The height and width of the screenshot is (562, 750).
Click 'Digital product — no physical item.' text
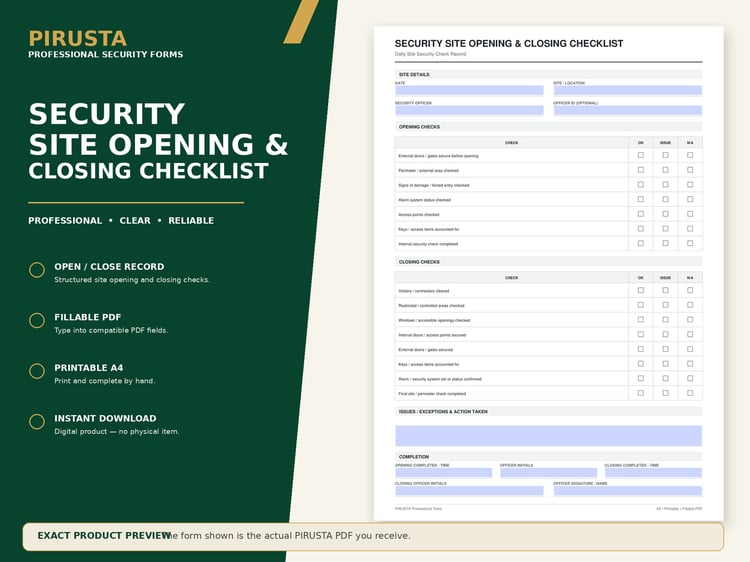pos(117,431)
